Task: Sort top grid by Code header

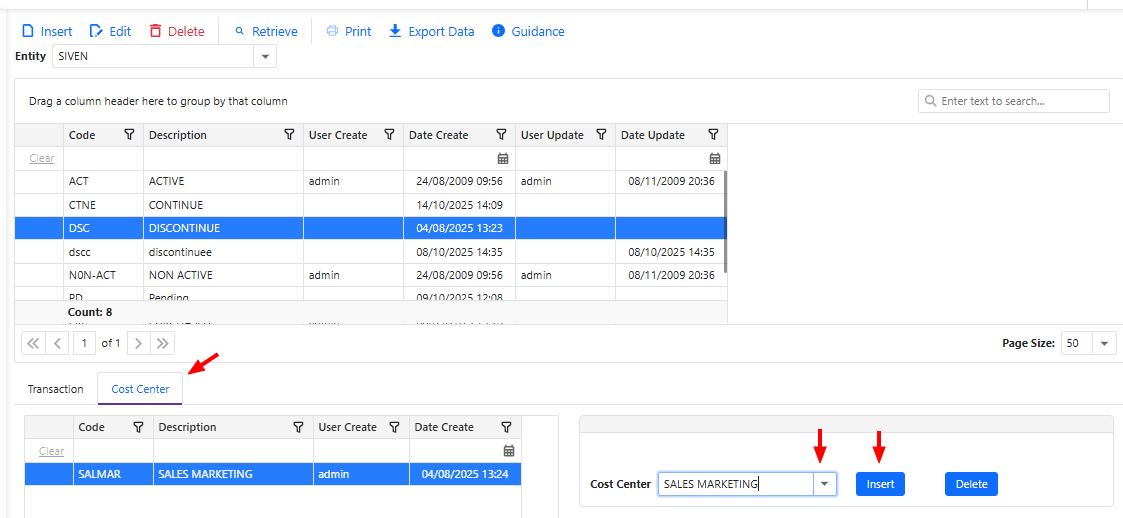Action: click(x=82, y=135)
